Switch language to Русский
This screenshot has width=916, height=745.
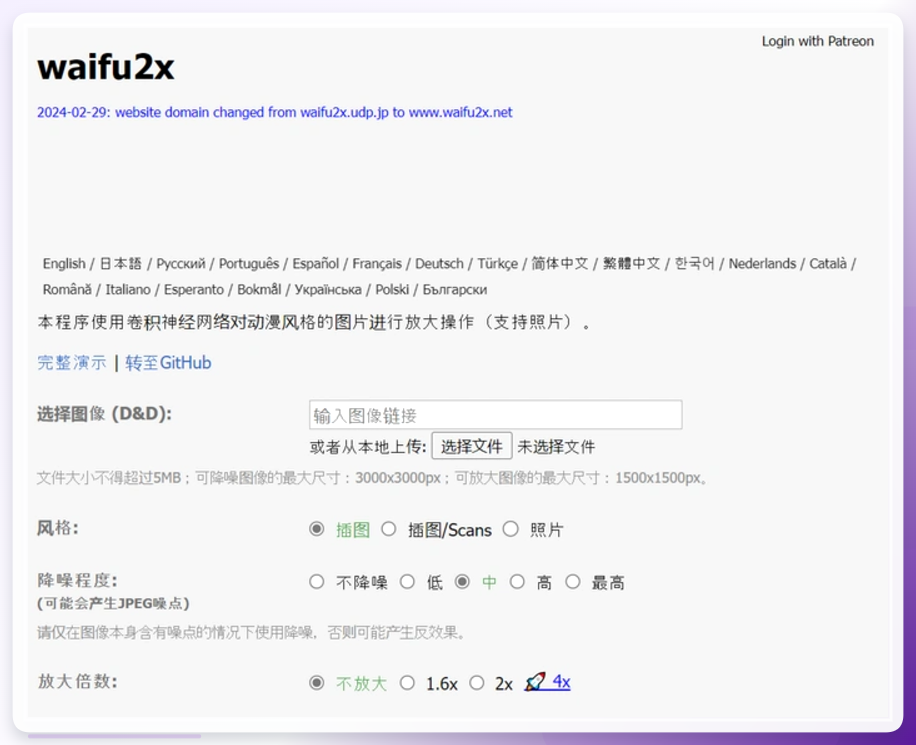click(181, 264)
